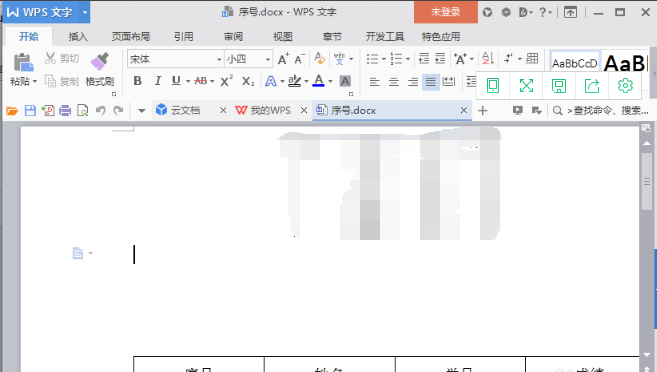657x372 pixels.
Task: Switch to the 云文档 document tab
Action: (185, 111)
